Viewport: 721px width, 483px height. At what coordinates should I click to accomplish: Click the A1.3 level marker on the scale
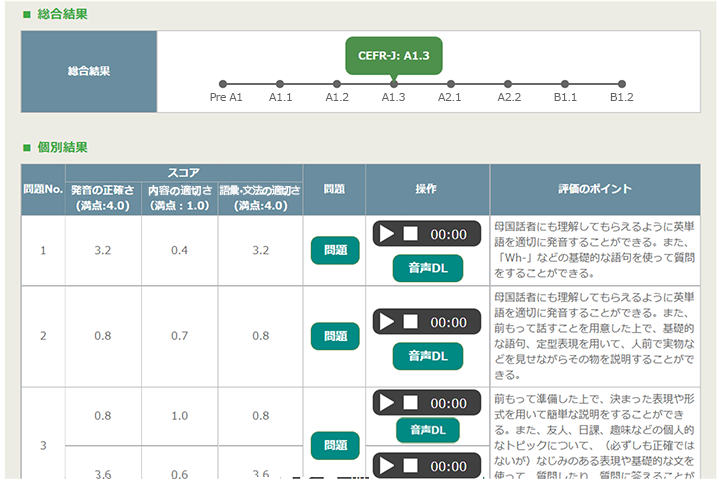pos(394,84)
